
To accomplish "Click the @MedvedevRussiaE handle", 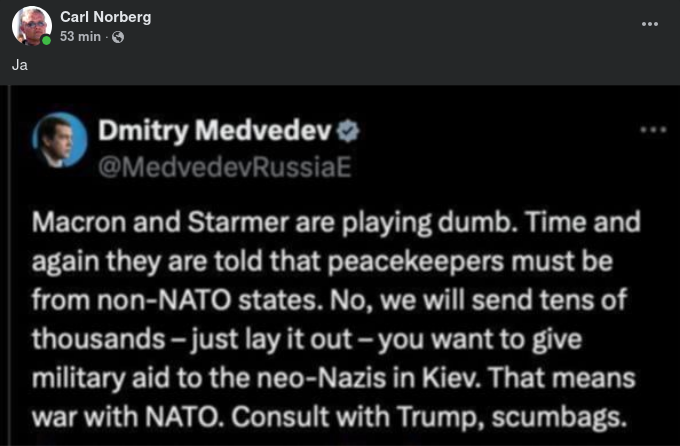I will (x=225, y=165).
